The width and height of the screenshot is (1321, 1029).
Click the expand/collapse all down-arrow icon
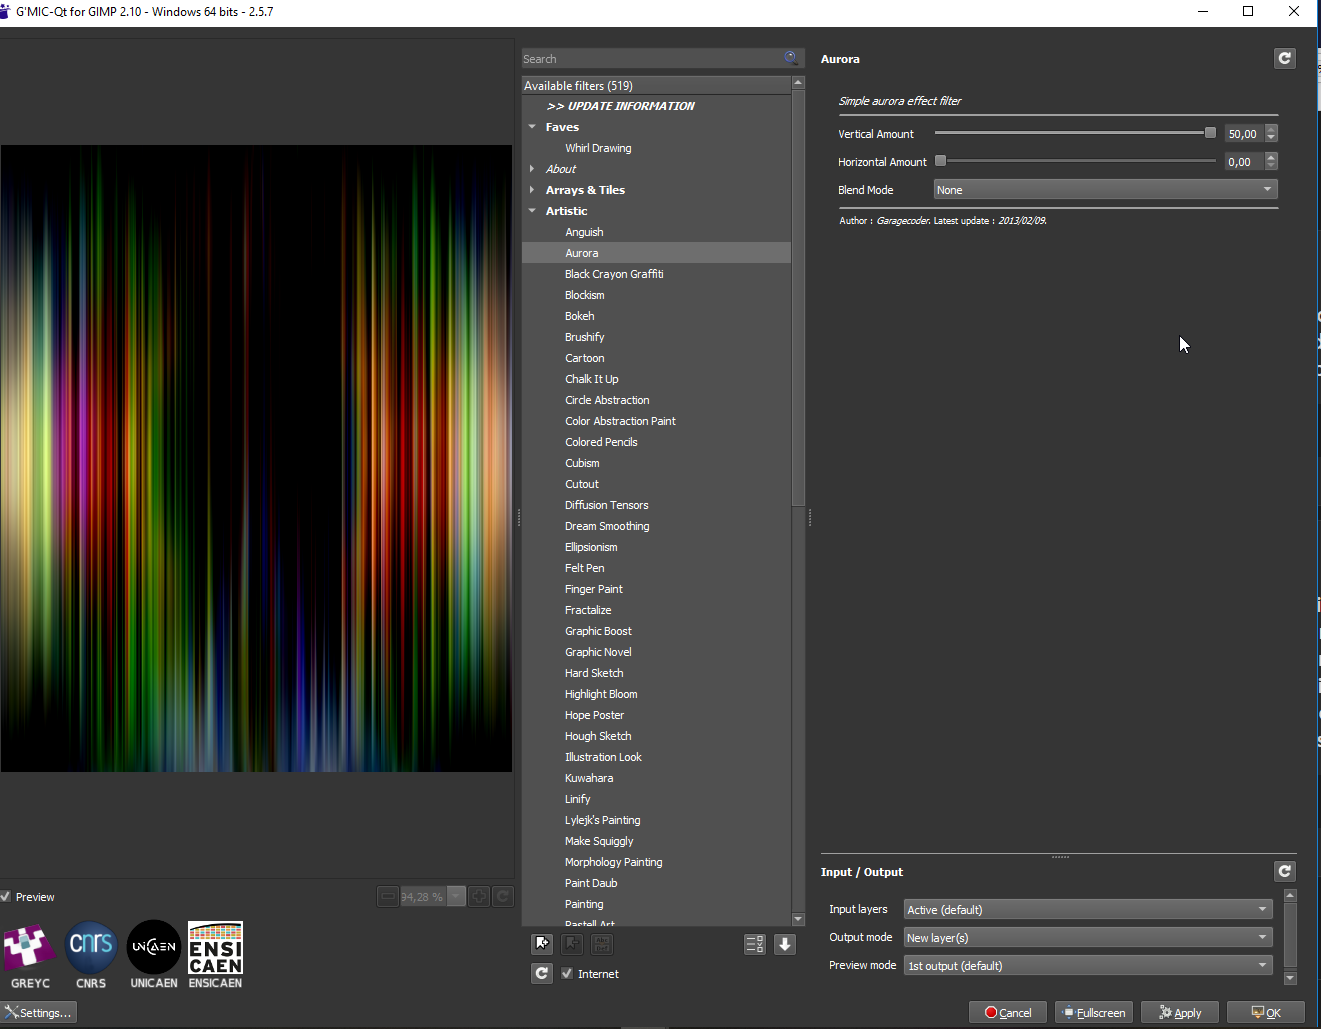pos(785,944)
